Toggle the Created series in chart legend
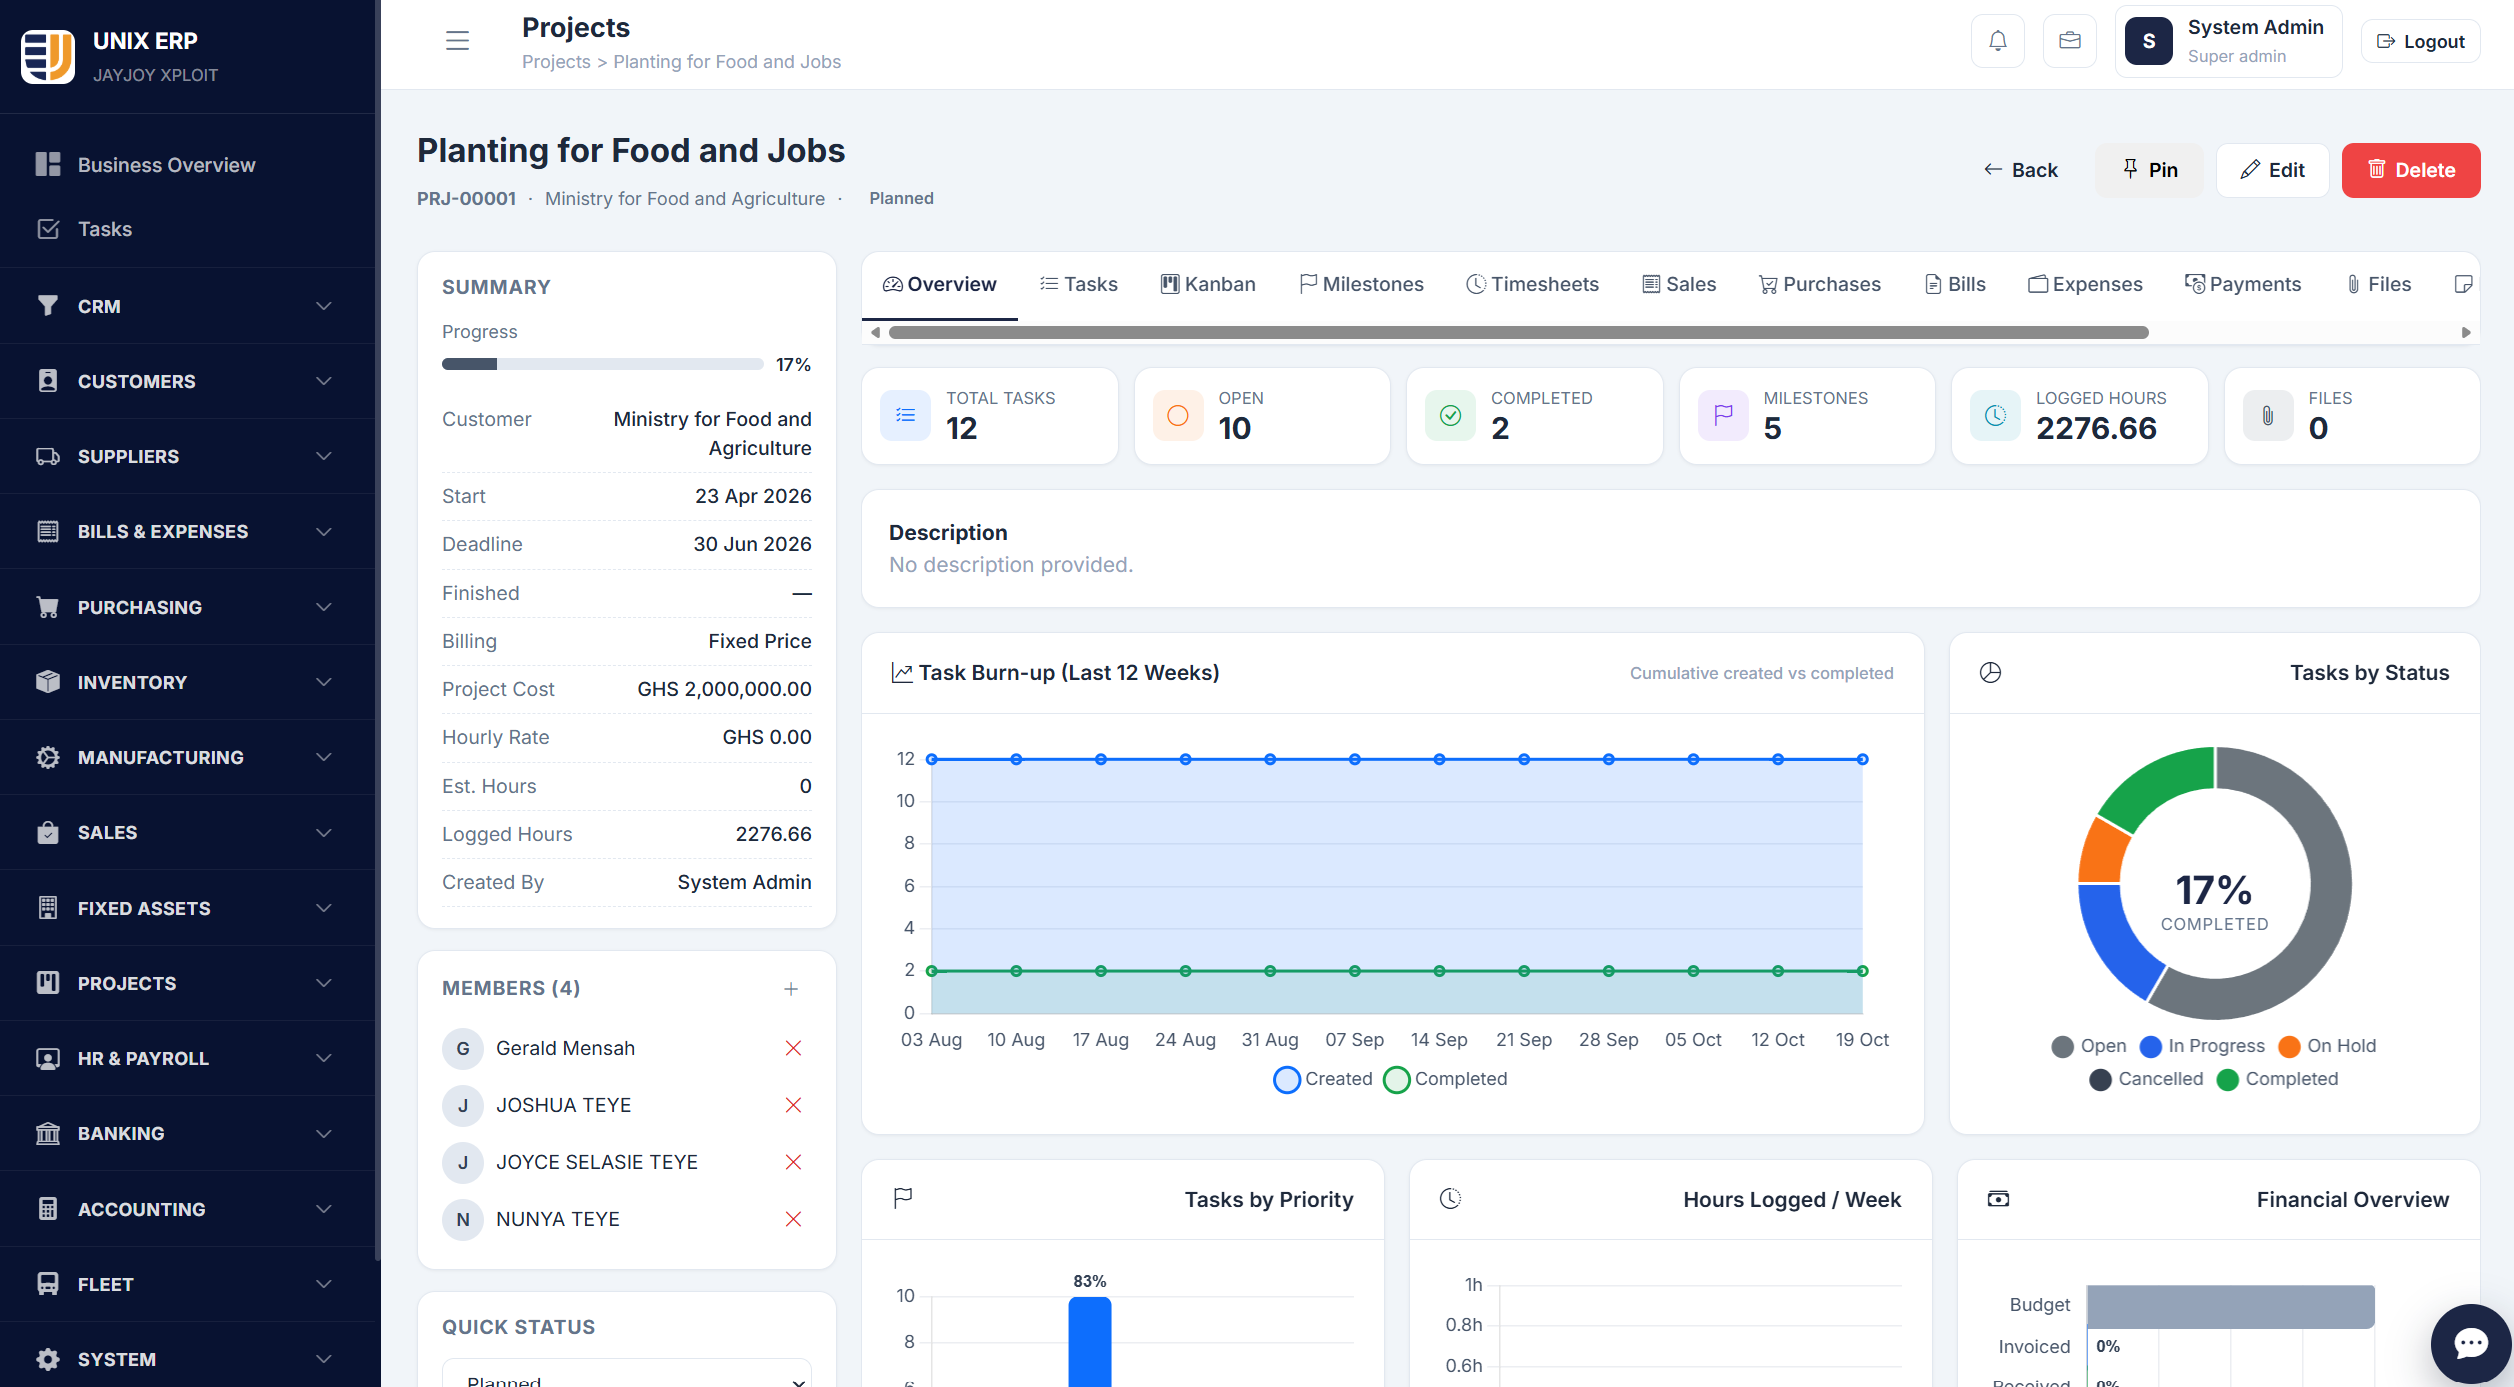 (1323, 1079)
